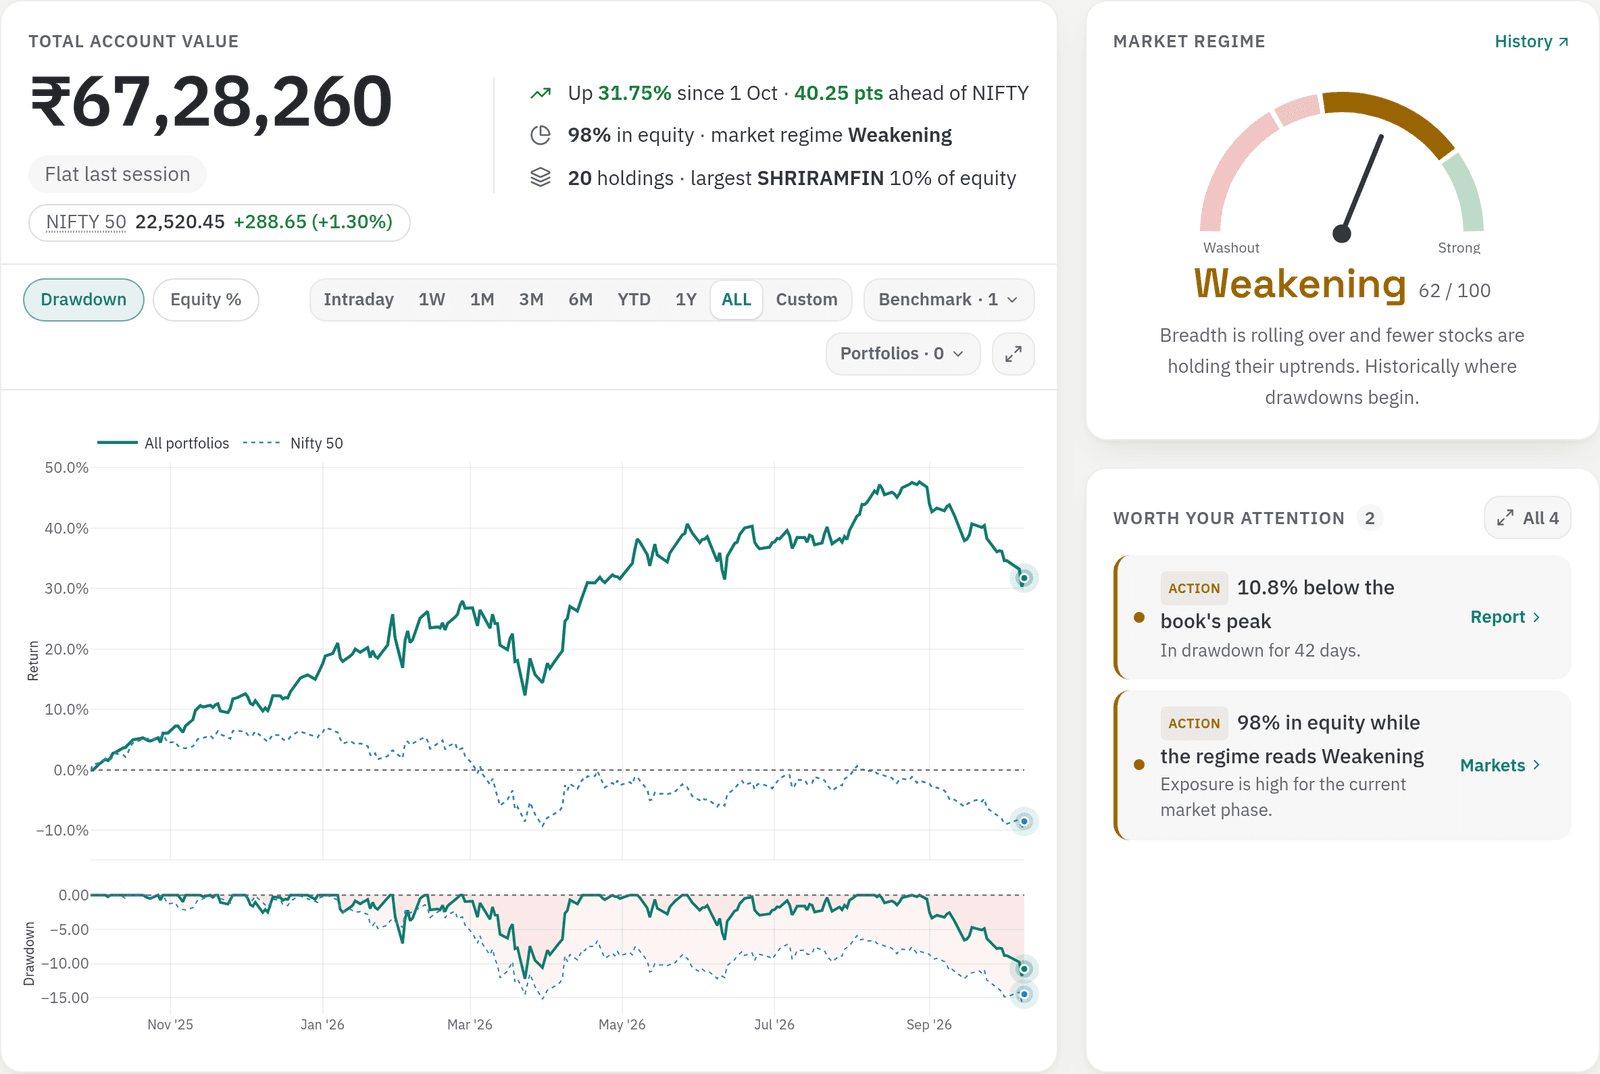This screenshot has height=1074, width=1600.
Task: Toggle All portfolios series in legend
Action: (x=163, y=443)
